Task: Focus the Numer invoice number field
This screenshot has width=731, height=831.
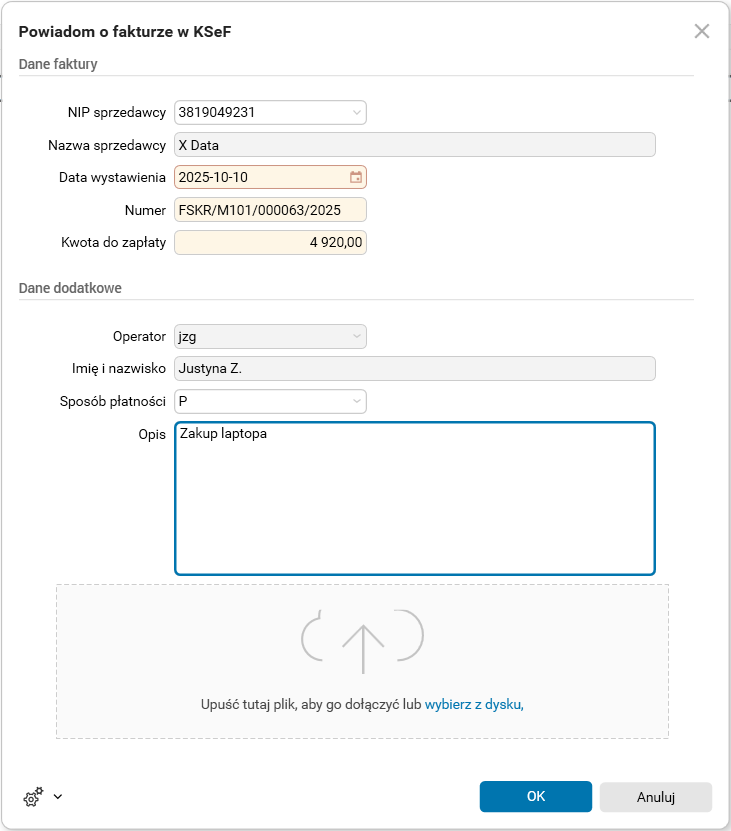Action: [270, 210]
